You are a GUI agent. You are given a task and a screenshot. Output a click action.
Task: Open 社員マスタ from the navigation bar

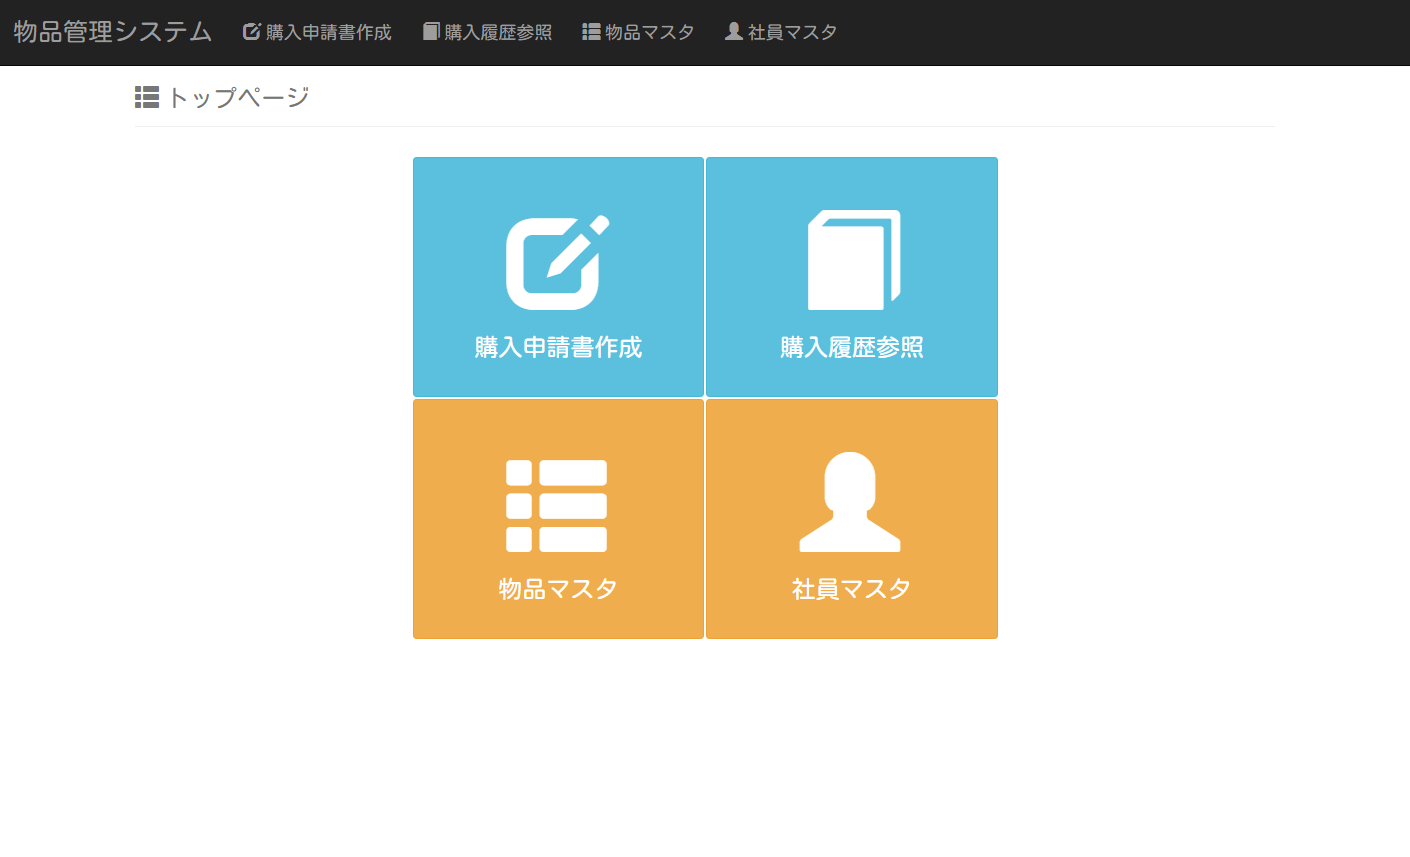(x=781, y=32)
